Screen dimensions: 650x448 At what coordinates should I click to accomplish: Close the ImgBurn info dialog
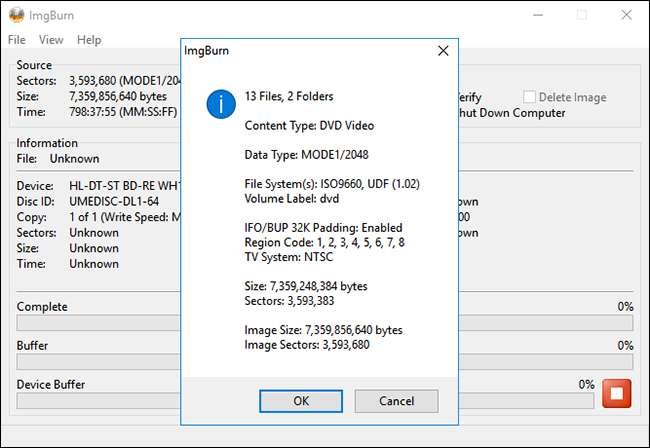(443, 49)
